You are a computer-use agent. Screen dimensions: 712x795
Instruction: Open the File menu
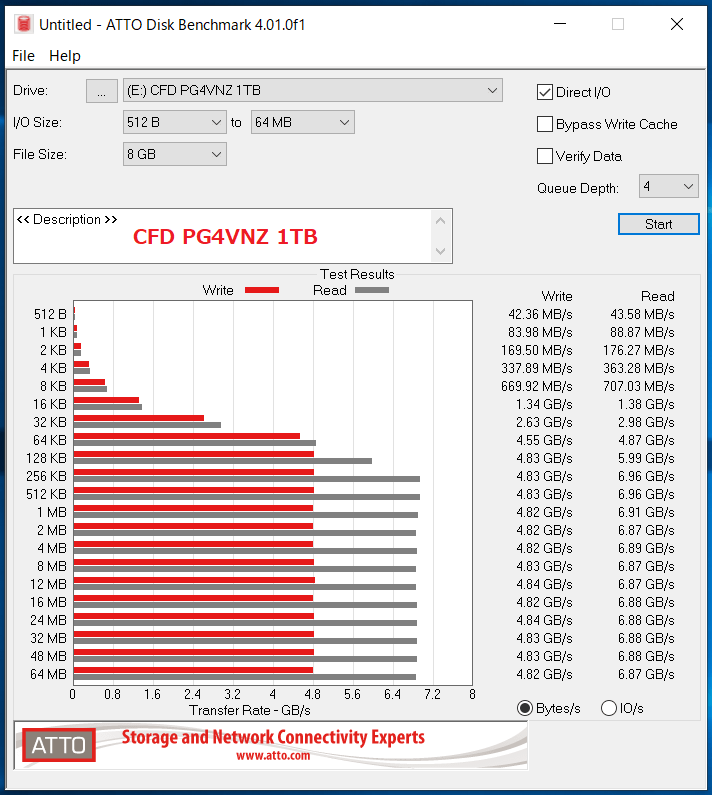[x=23, y=56]
